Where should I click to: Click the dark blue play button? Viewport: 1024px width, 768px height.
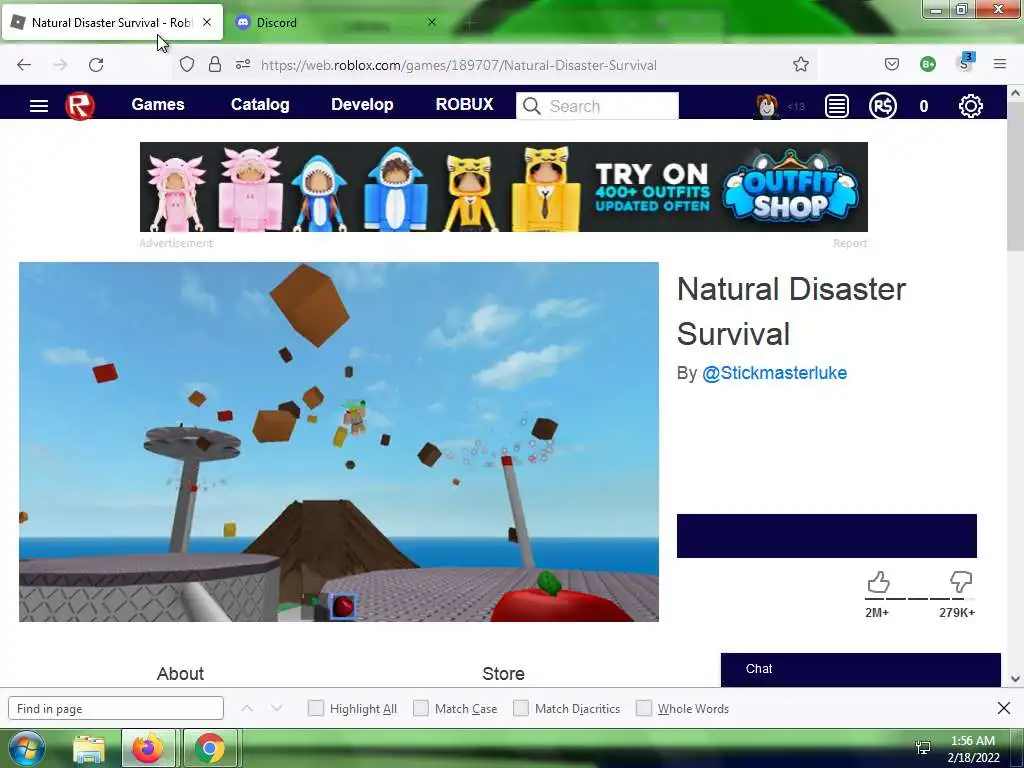[x=827, y=536]
